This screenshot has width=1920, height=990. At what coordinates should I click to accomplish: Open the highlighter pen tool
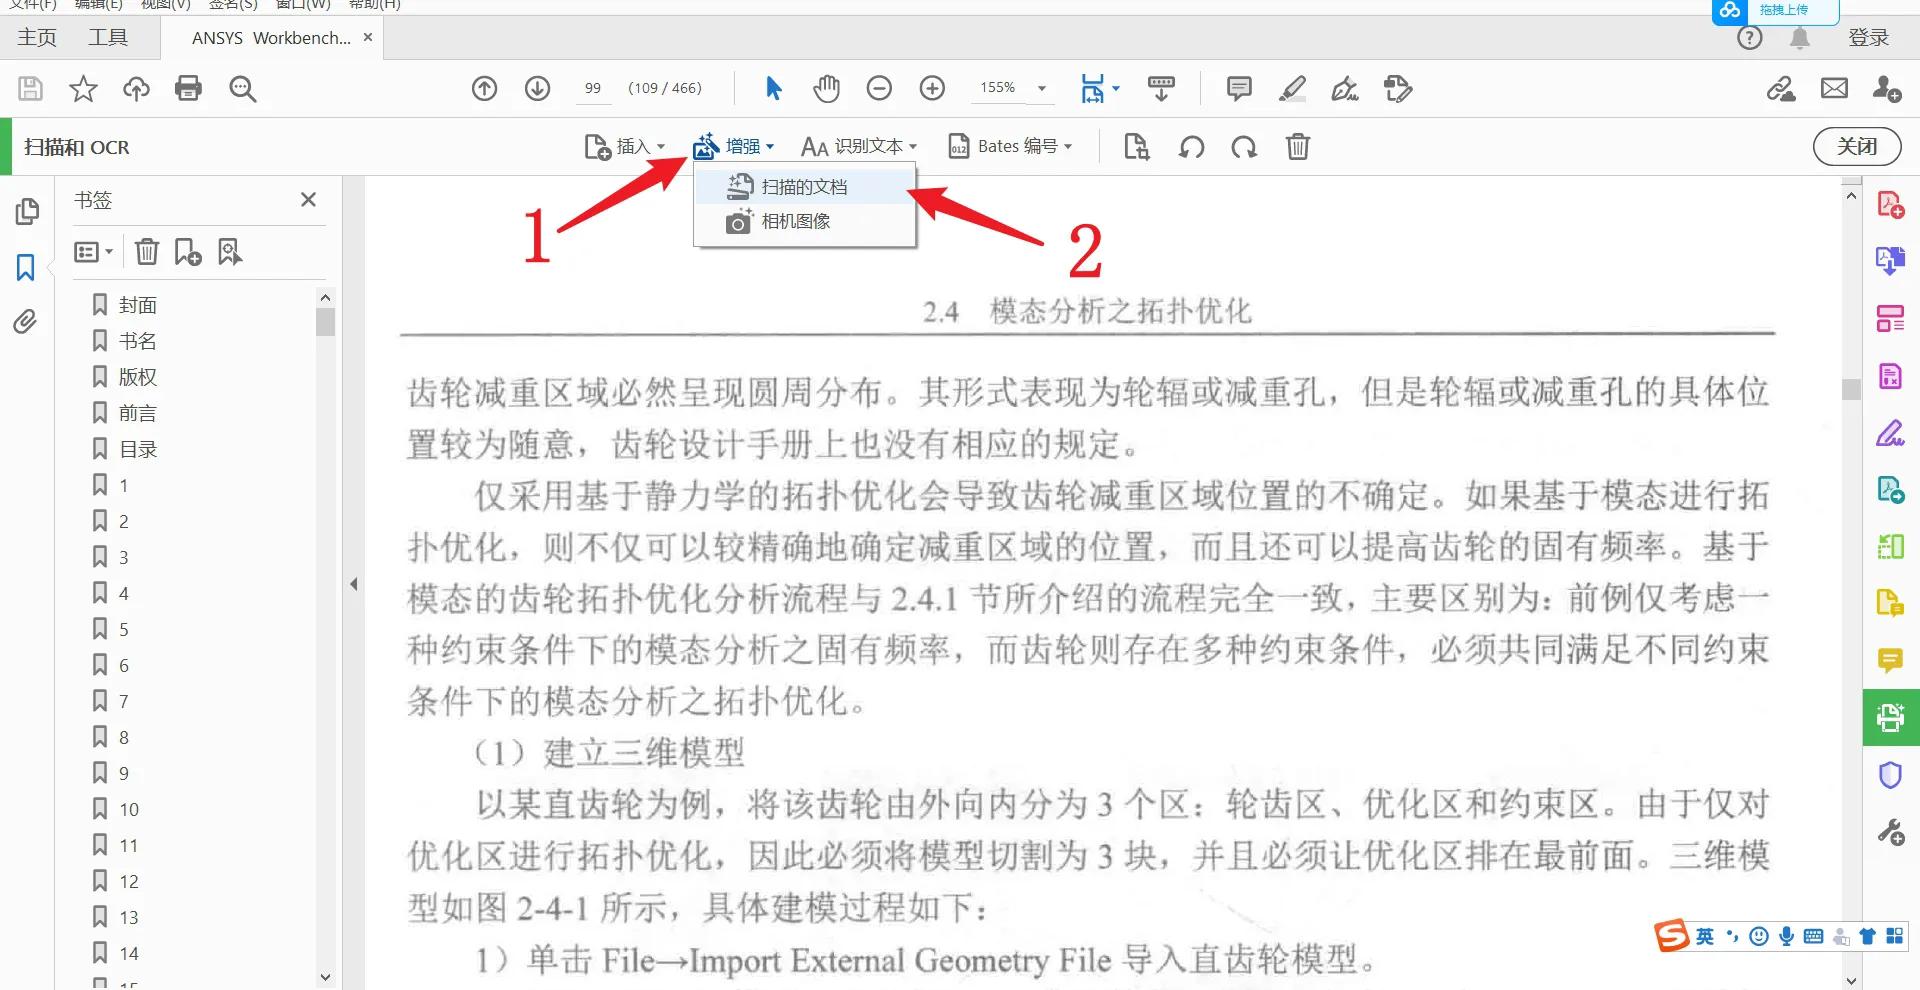[x=1291, y=88]
